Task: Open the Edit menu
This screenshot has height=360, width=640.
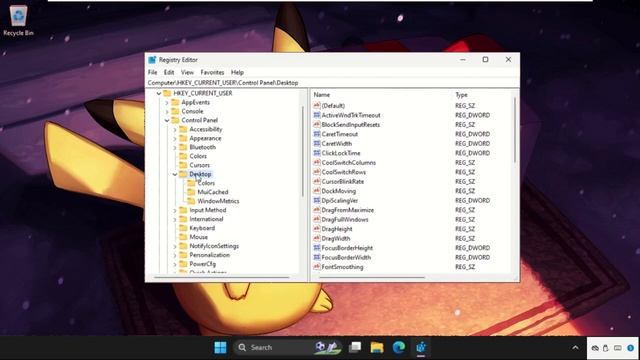Action: [x=169, y=72]
